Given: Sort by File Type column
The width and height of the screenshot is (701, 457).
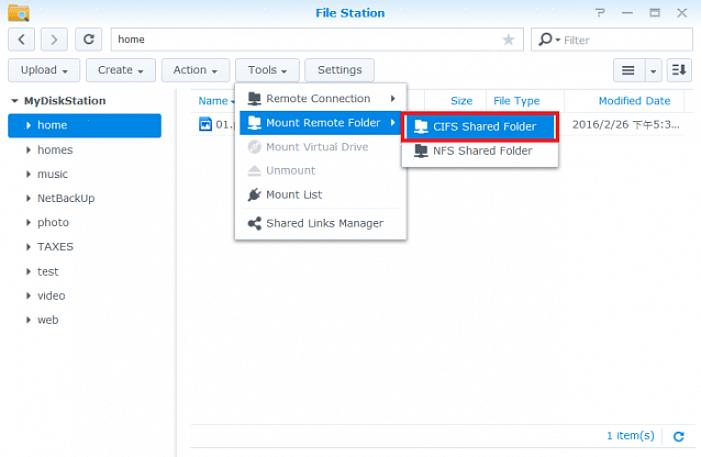Looking at the screenshot, I should pyautogui.click(x=516, y=101).
